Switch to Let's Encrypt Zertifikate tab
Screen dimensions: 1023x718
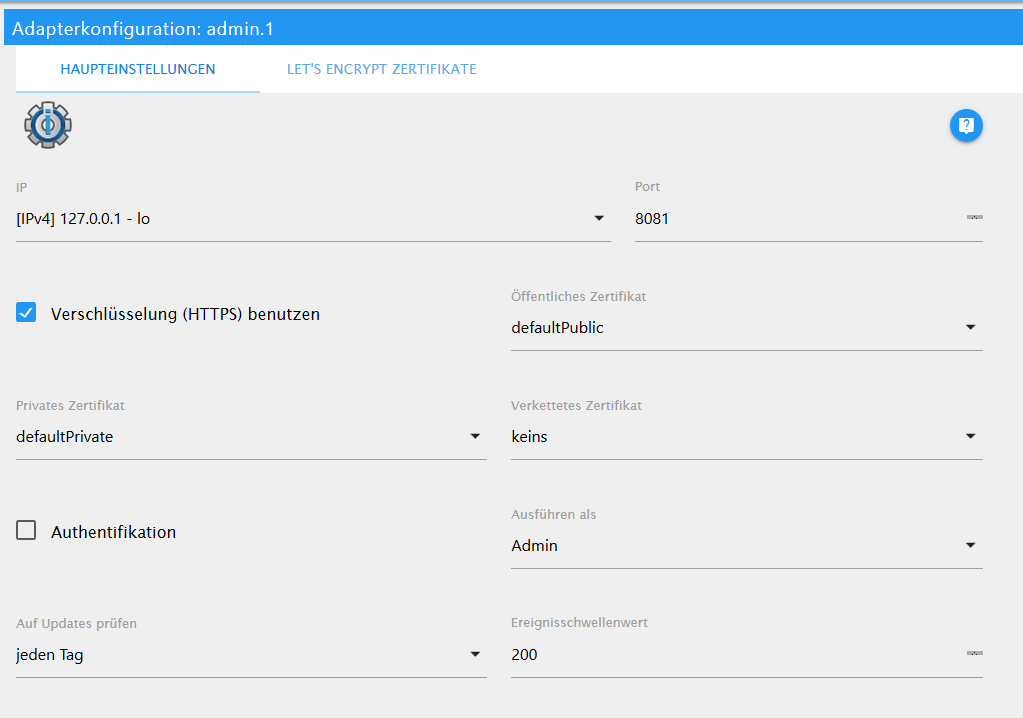point(381,69)
